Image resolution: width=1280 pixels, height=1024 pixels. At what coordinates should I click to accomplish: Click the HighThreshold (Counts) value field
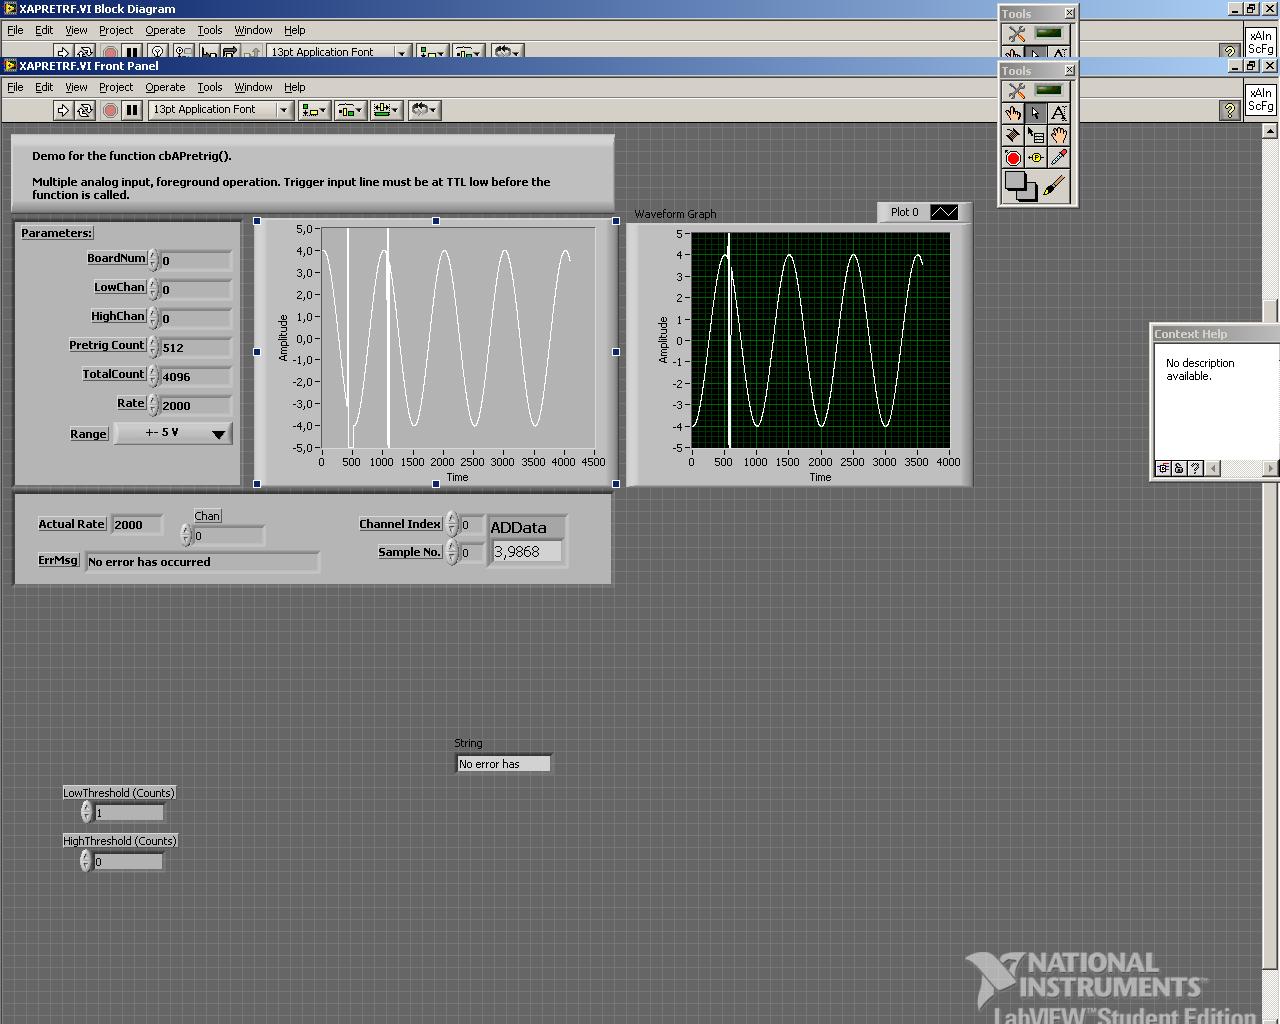coord(128,862)
